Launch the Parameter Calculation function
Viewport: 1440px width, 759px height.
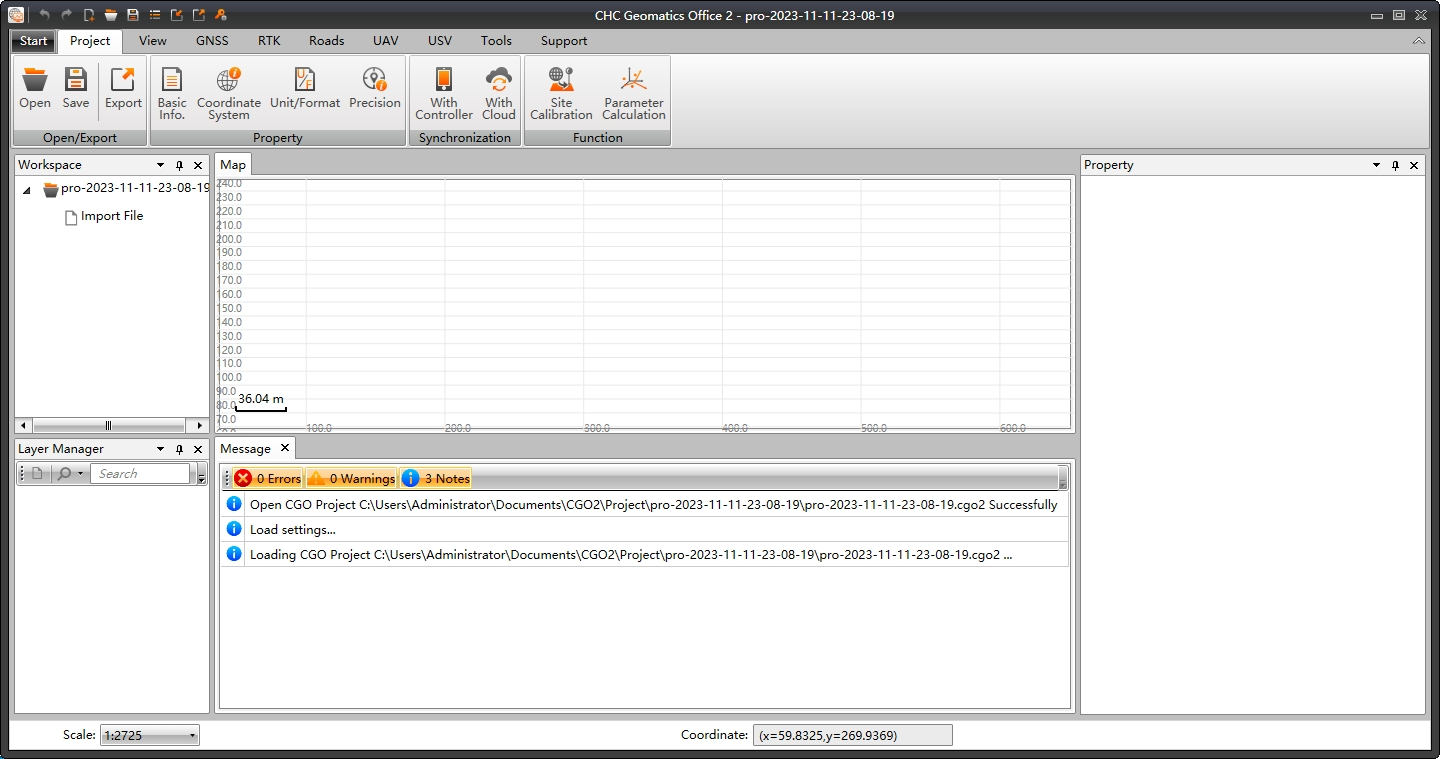(x=634, y=94)
